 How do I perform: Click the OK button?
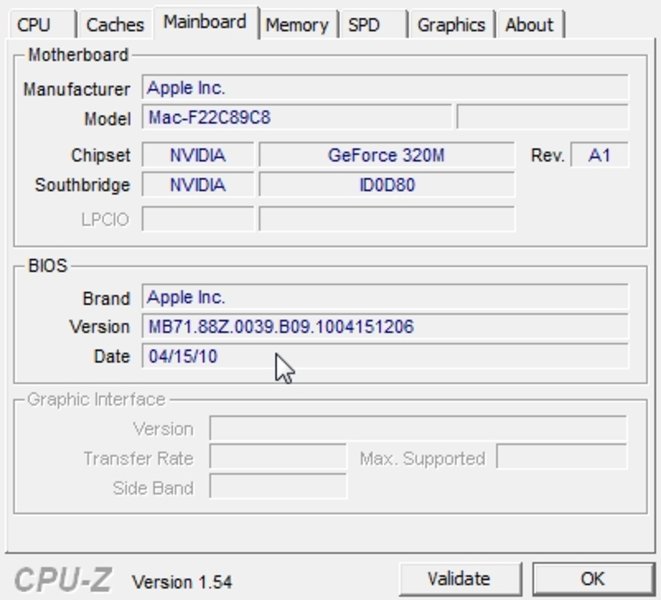[x=592, y=578]
